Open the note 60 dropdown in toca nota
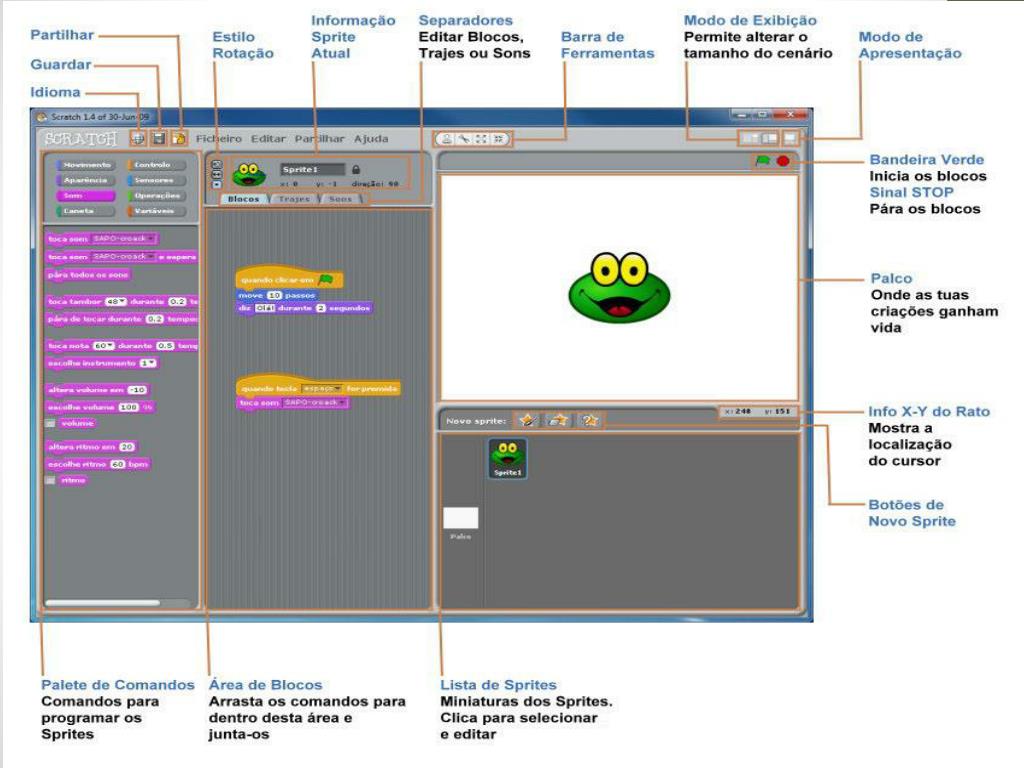1024x768 pixels. 104,345
